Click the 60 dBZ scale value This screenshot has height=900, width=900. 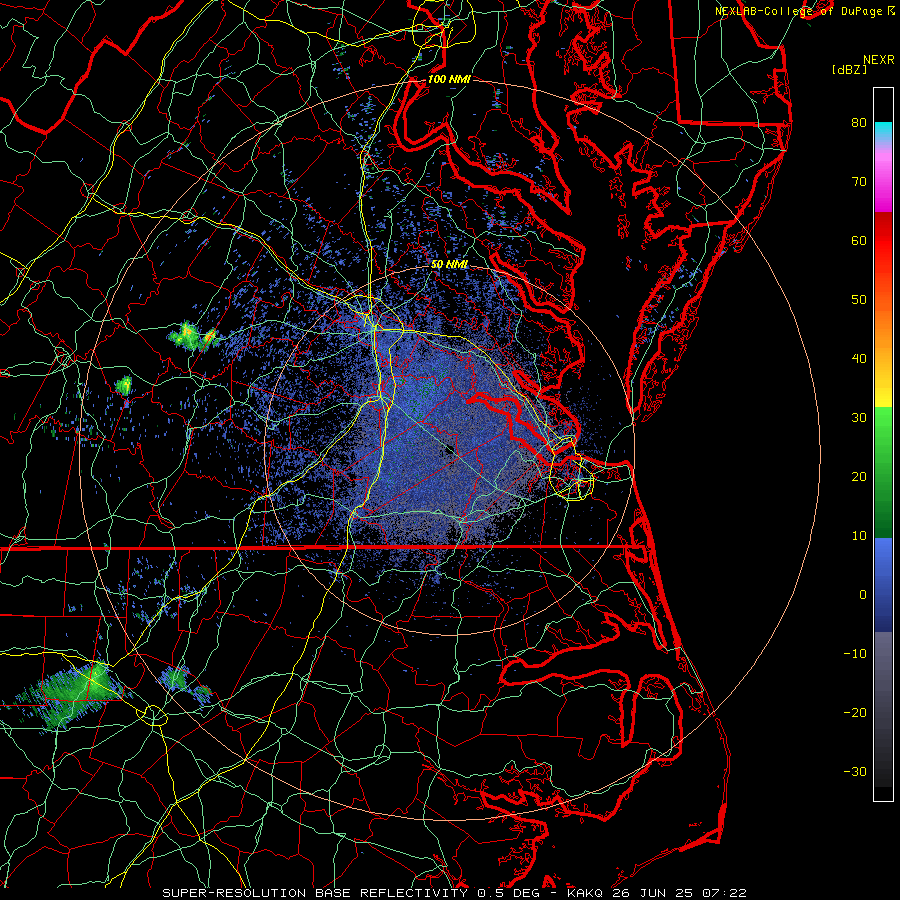[x=859, y=240]
